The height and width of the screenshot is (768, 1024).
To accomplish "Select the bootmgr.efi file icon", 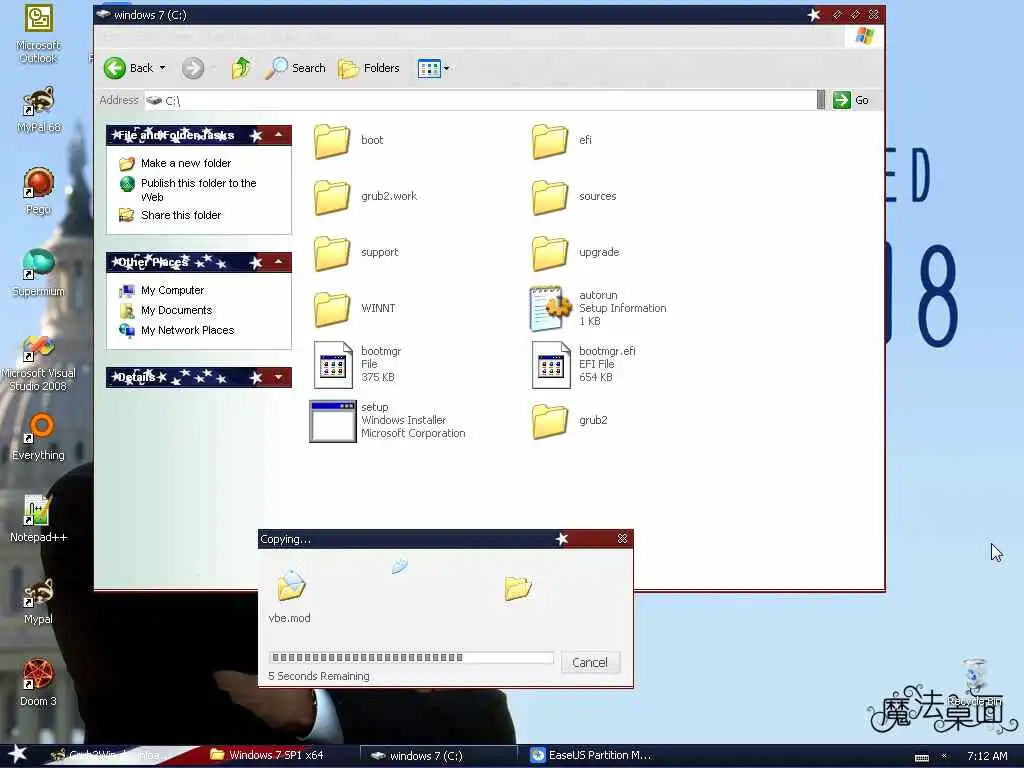I will 551,364.
